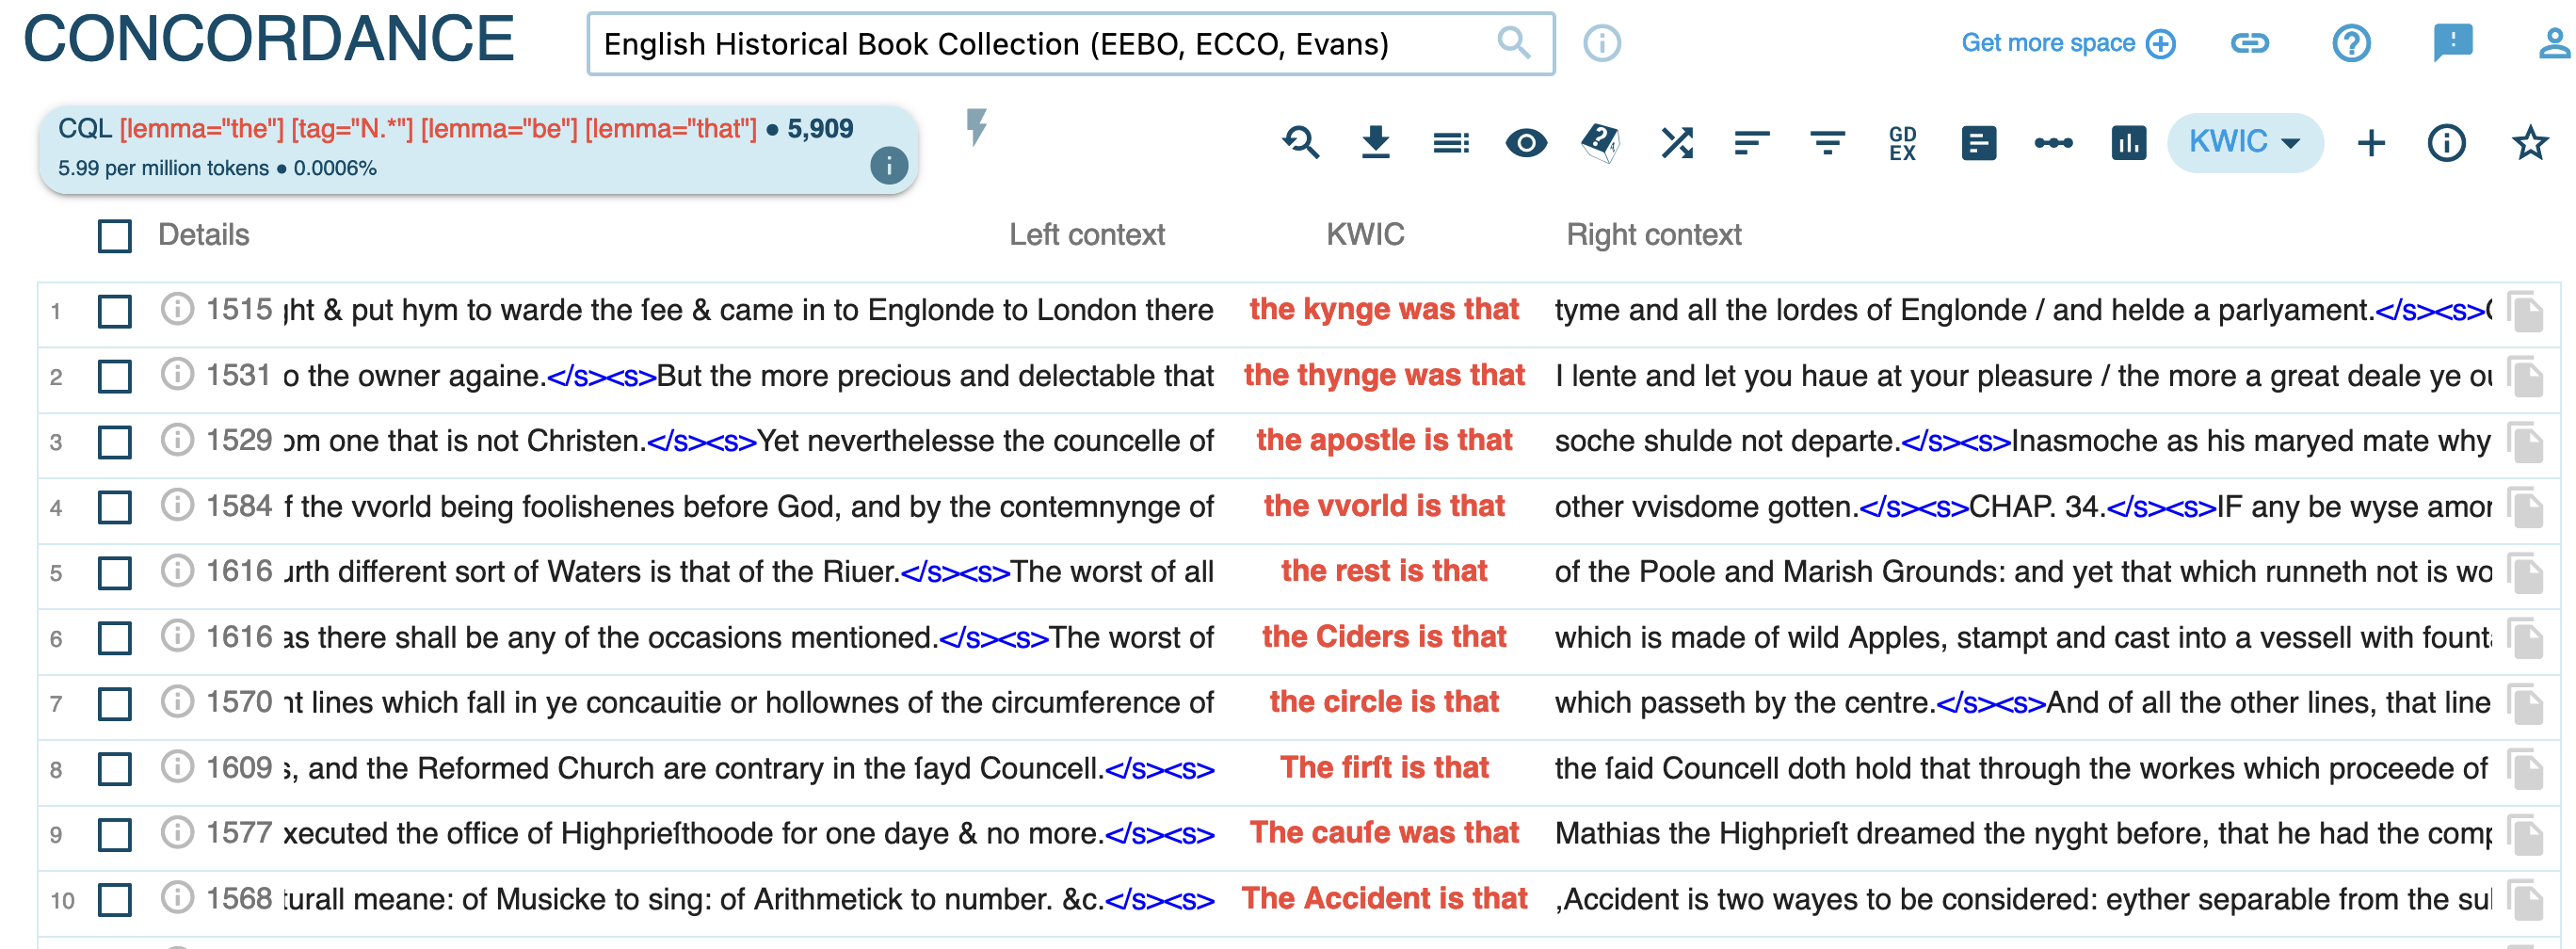Tick the select-all checkbox beside Details
The image size is (2576, 949).
tap(115, 236)
